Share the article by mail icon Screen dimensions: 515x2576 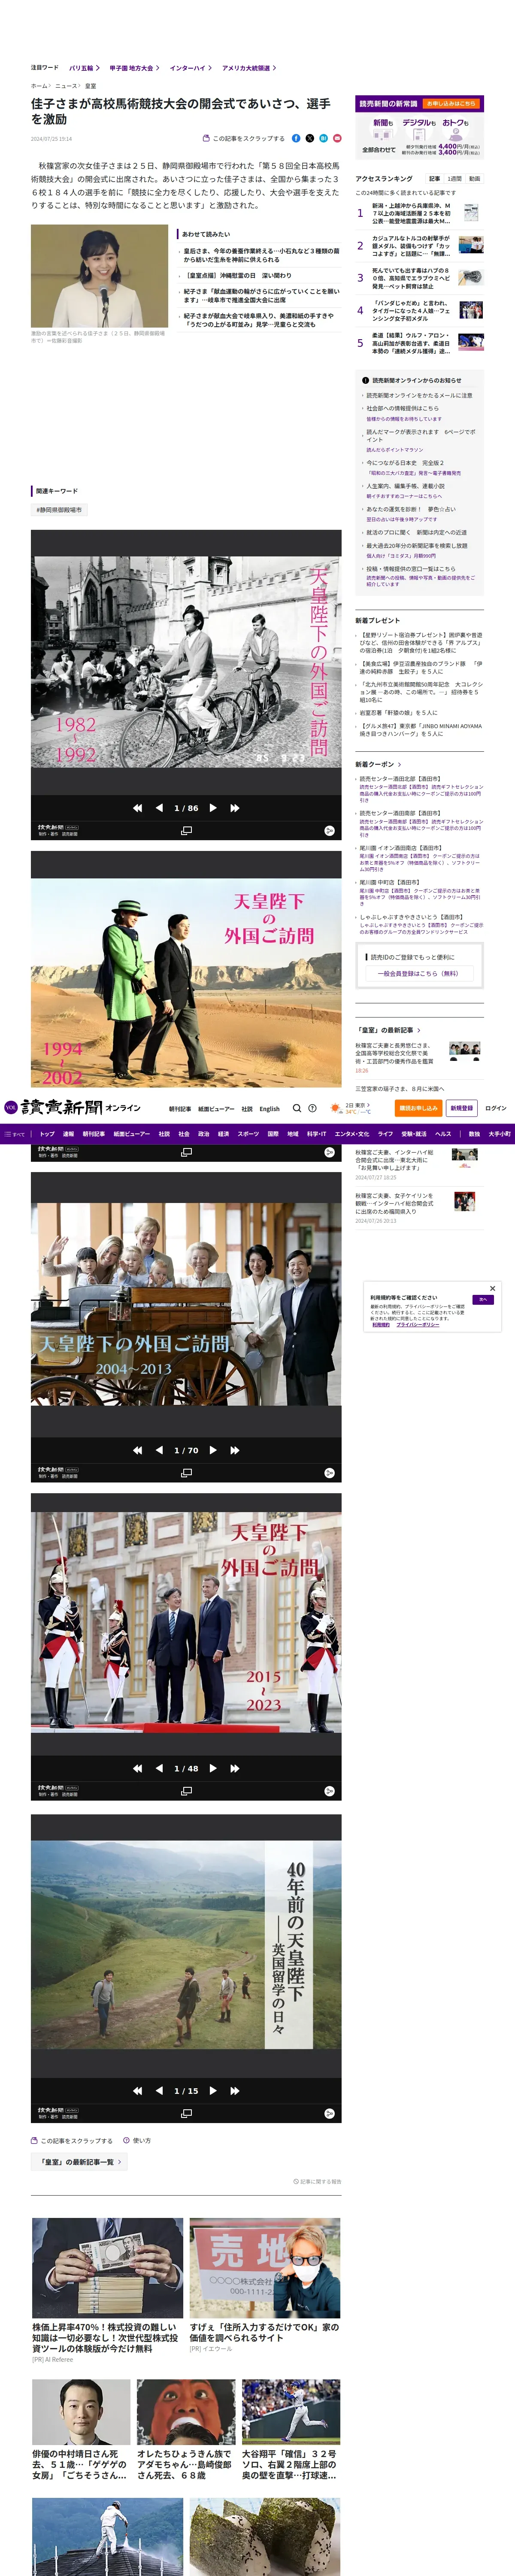(337, 138)
